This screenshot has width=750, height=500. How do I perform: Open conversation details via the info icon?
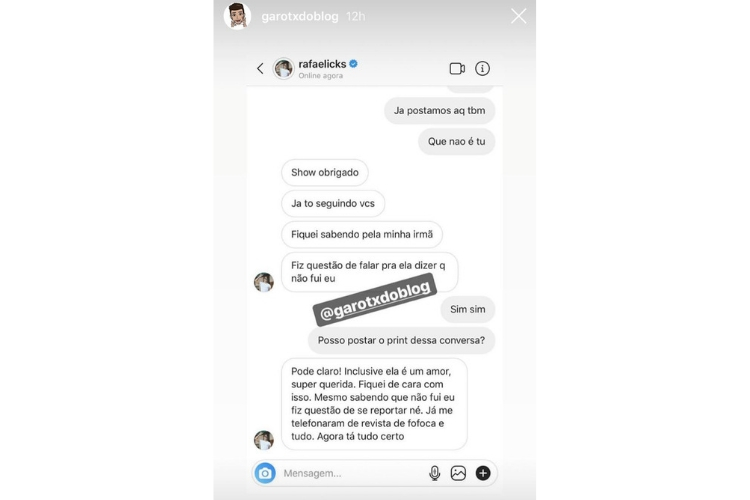tap(482, 68)
